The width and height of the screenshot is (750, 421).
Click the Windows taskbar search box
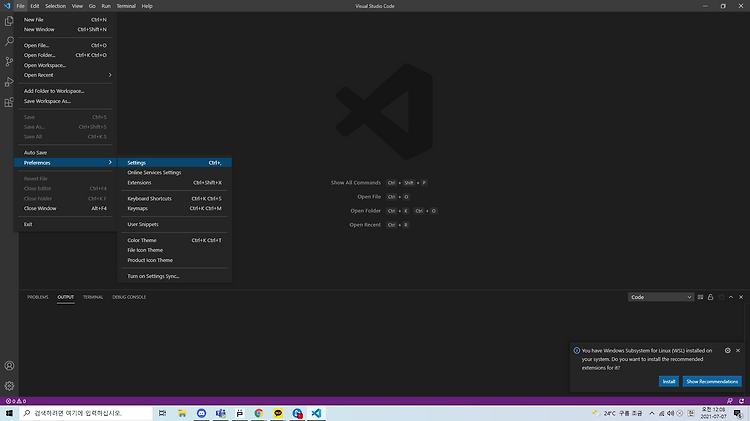[86, 413]
